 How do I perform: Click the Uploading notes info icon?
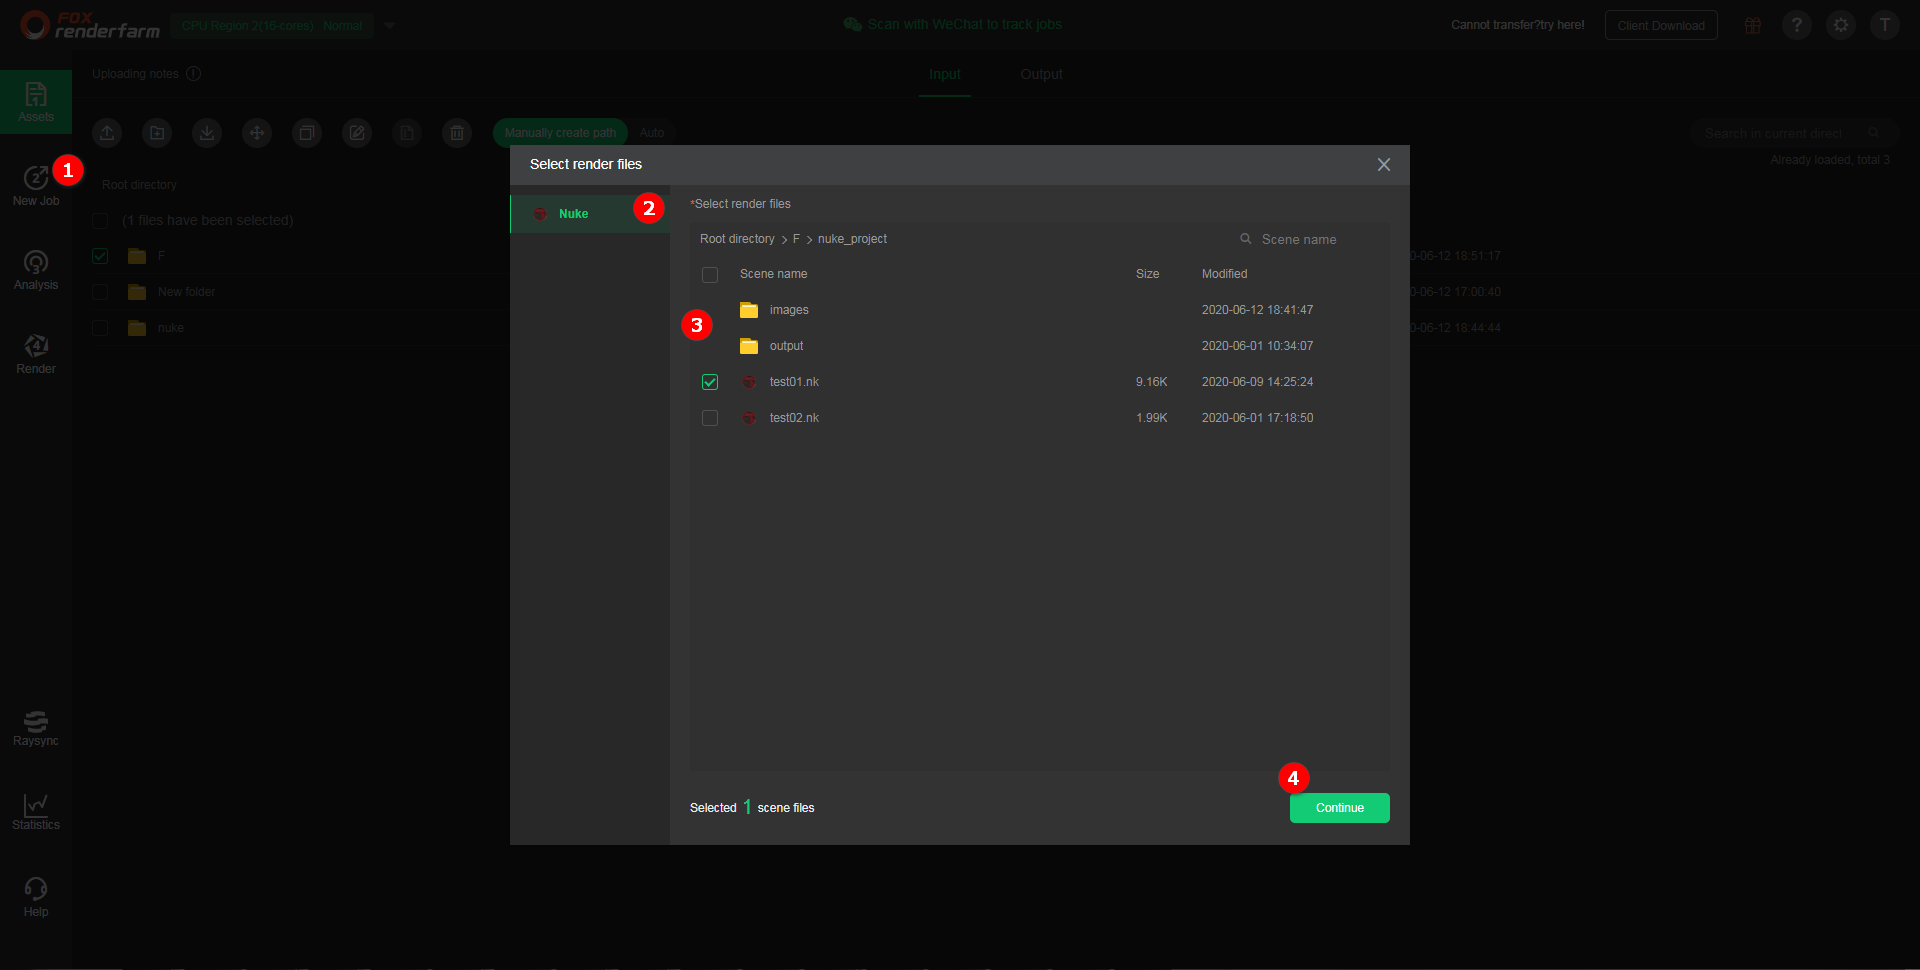pos(194,73)
